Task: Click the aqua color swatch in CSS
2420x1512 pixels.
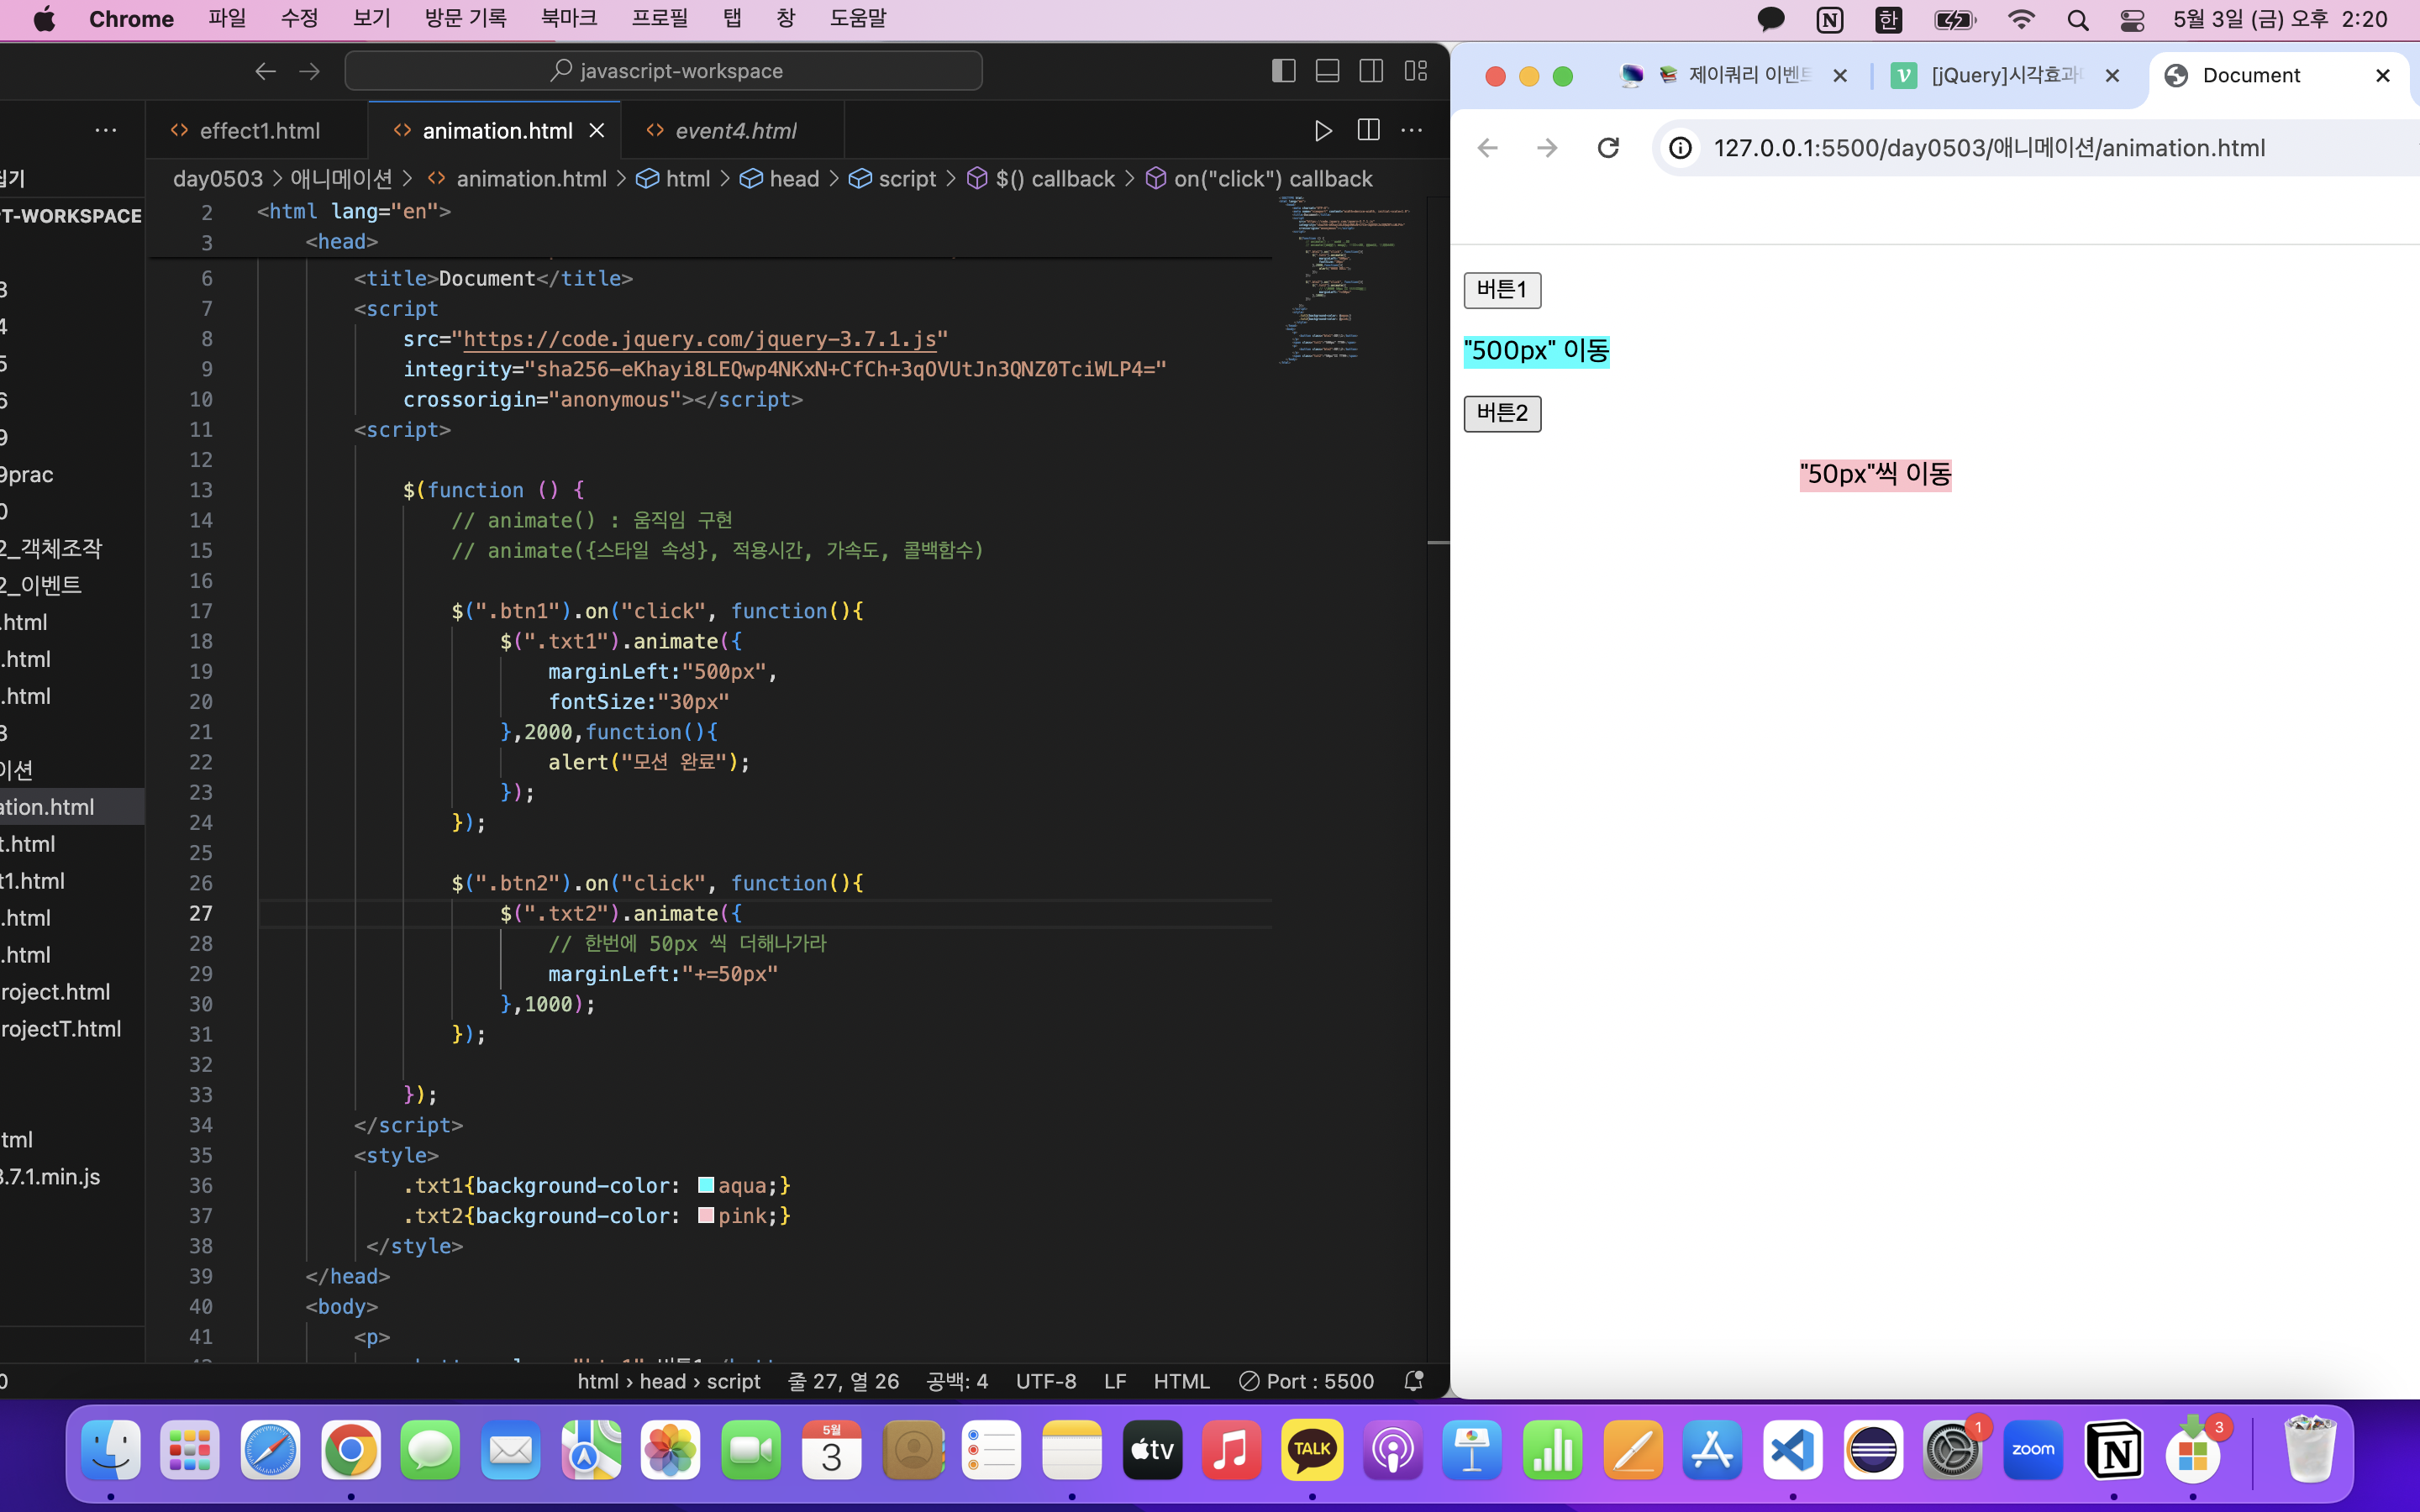Action: (x=706, y=1185)
